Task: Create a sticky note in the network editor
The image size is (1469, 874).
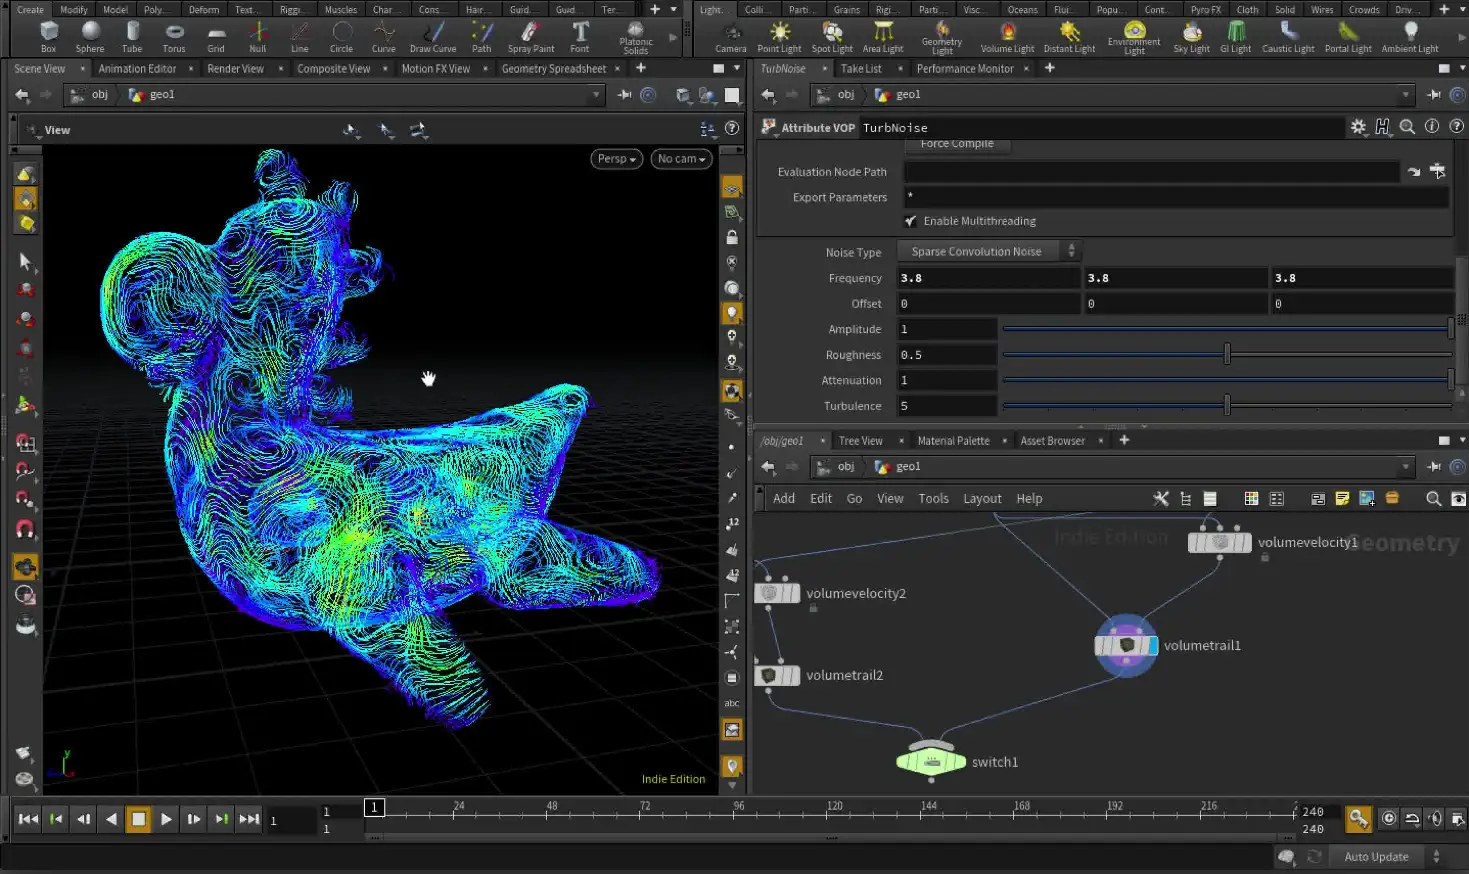Action: 1342,498
